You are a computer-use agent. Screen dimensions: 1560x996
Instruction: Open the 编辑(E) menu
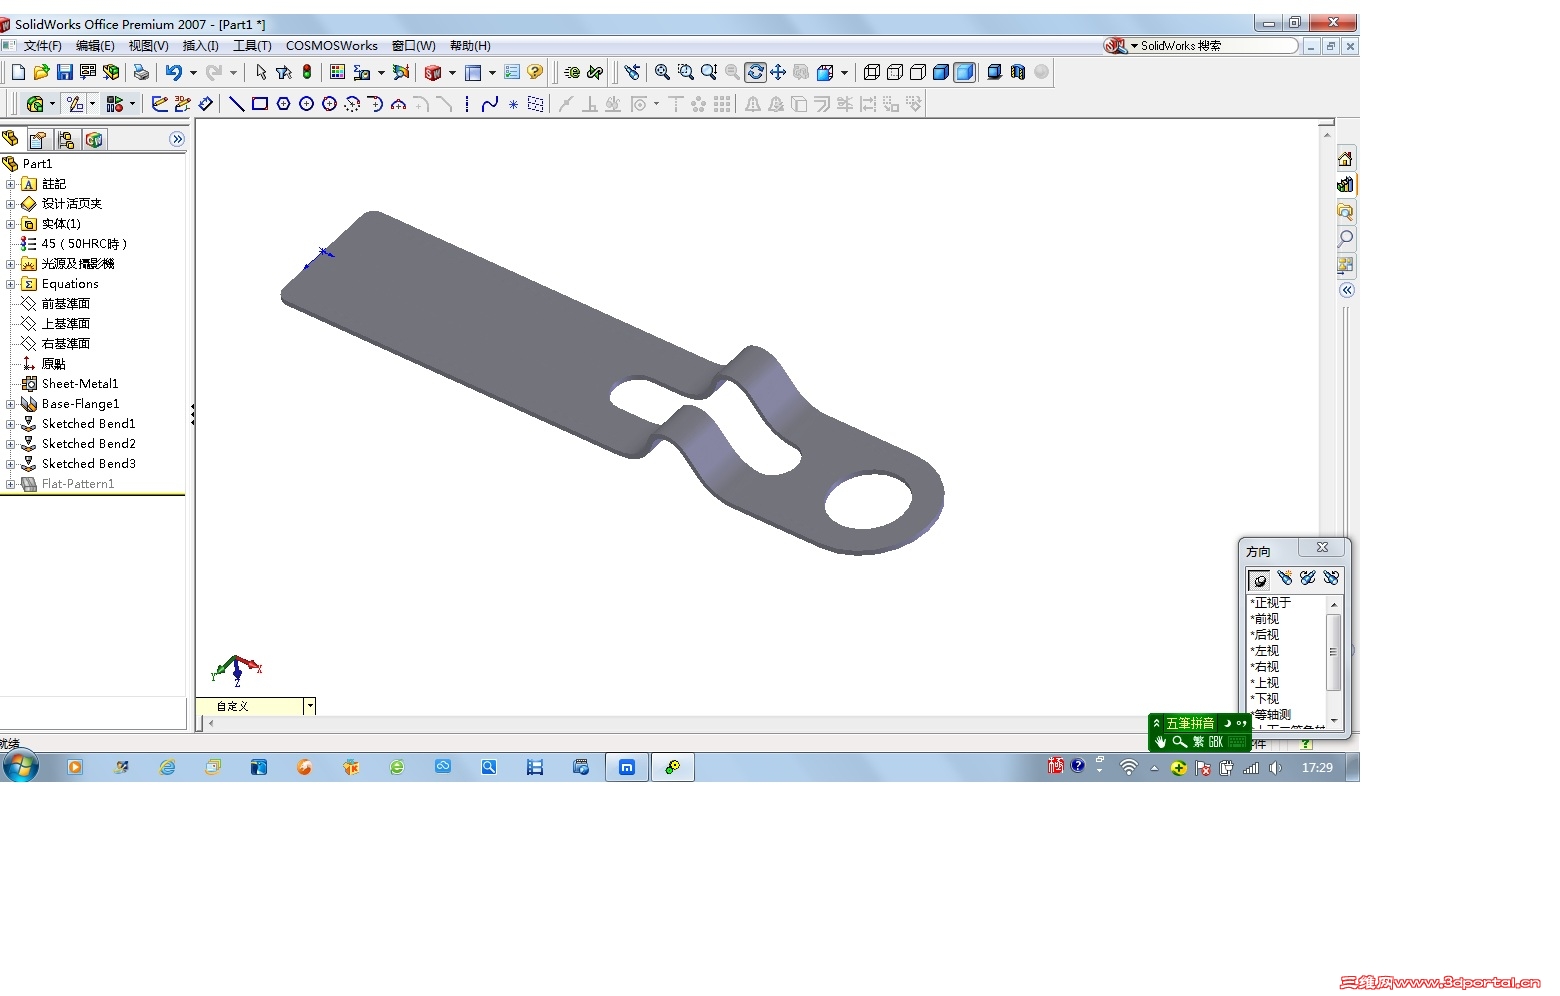point(95,46)
